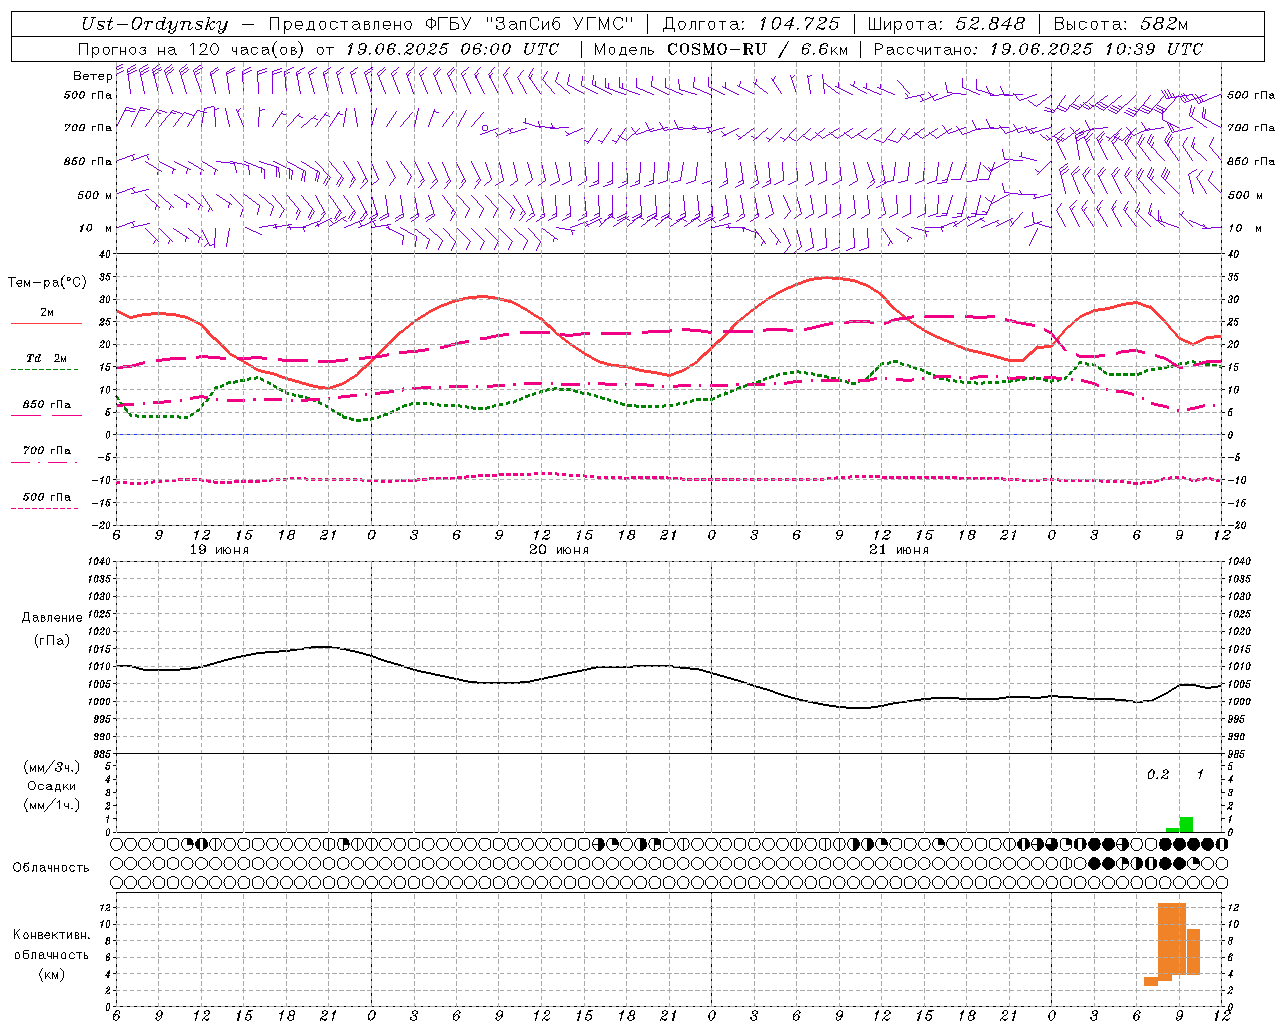Select the Конвективн. label of the convective panel
Viewport: 1280px width, 1024px height.
[x=52, y=935]
